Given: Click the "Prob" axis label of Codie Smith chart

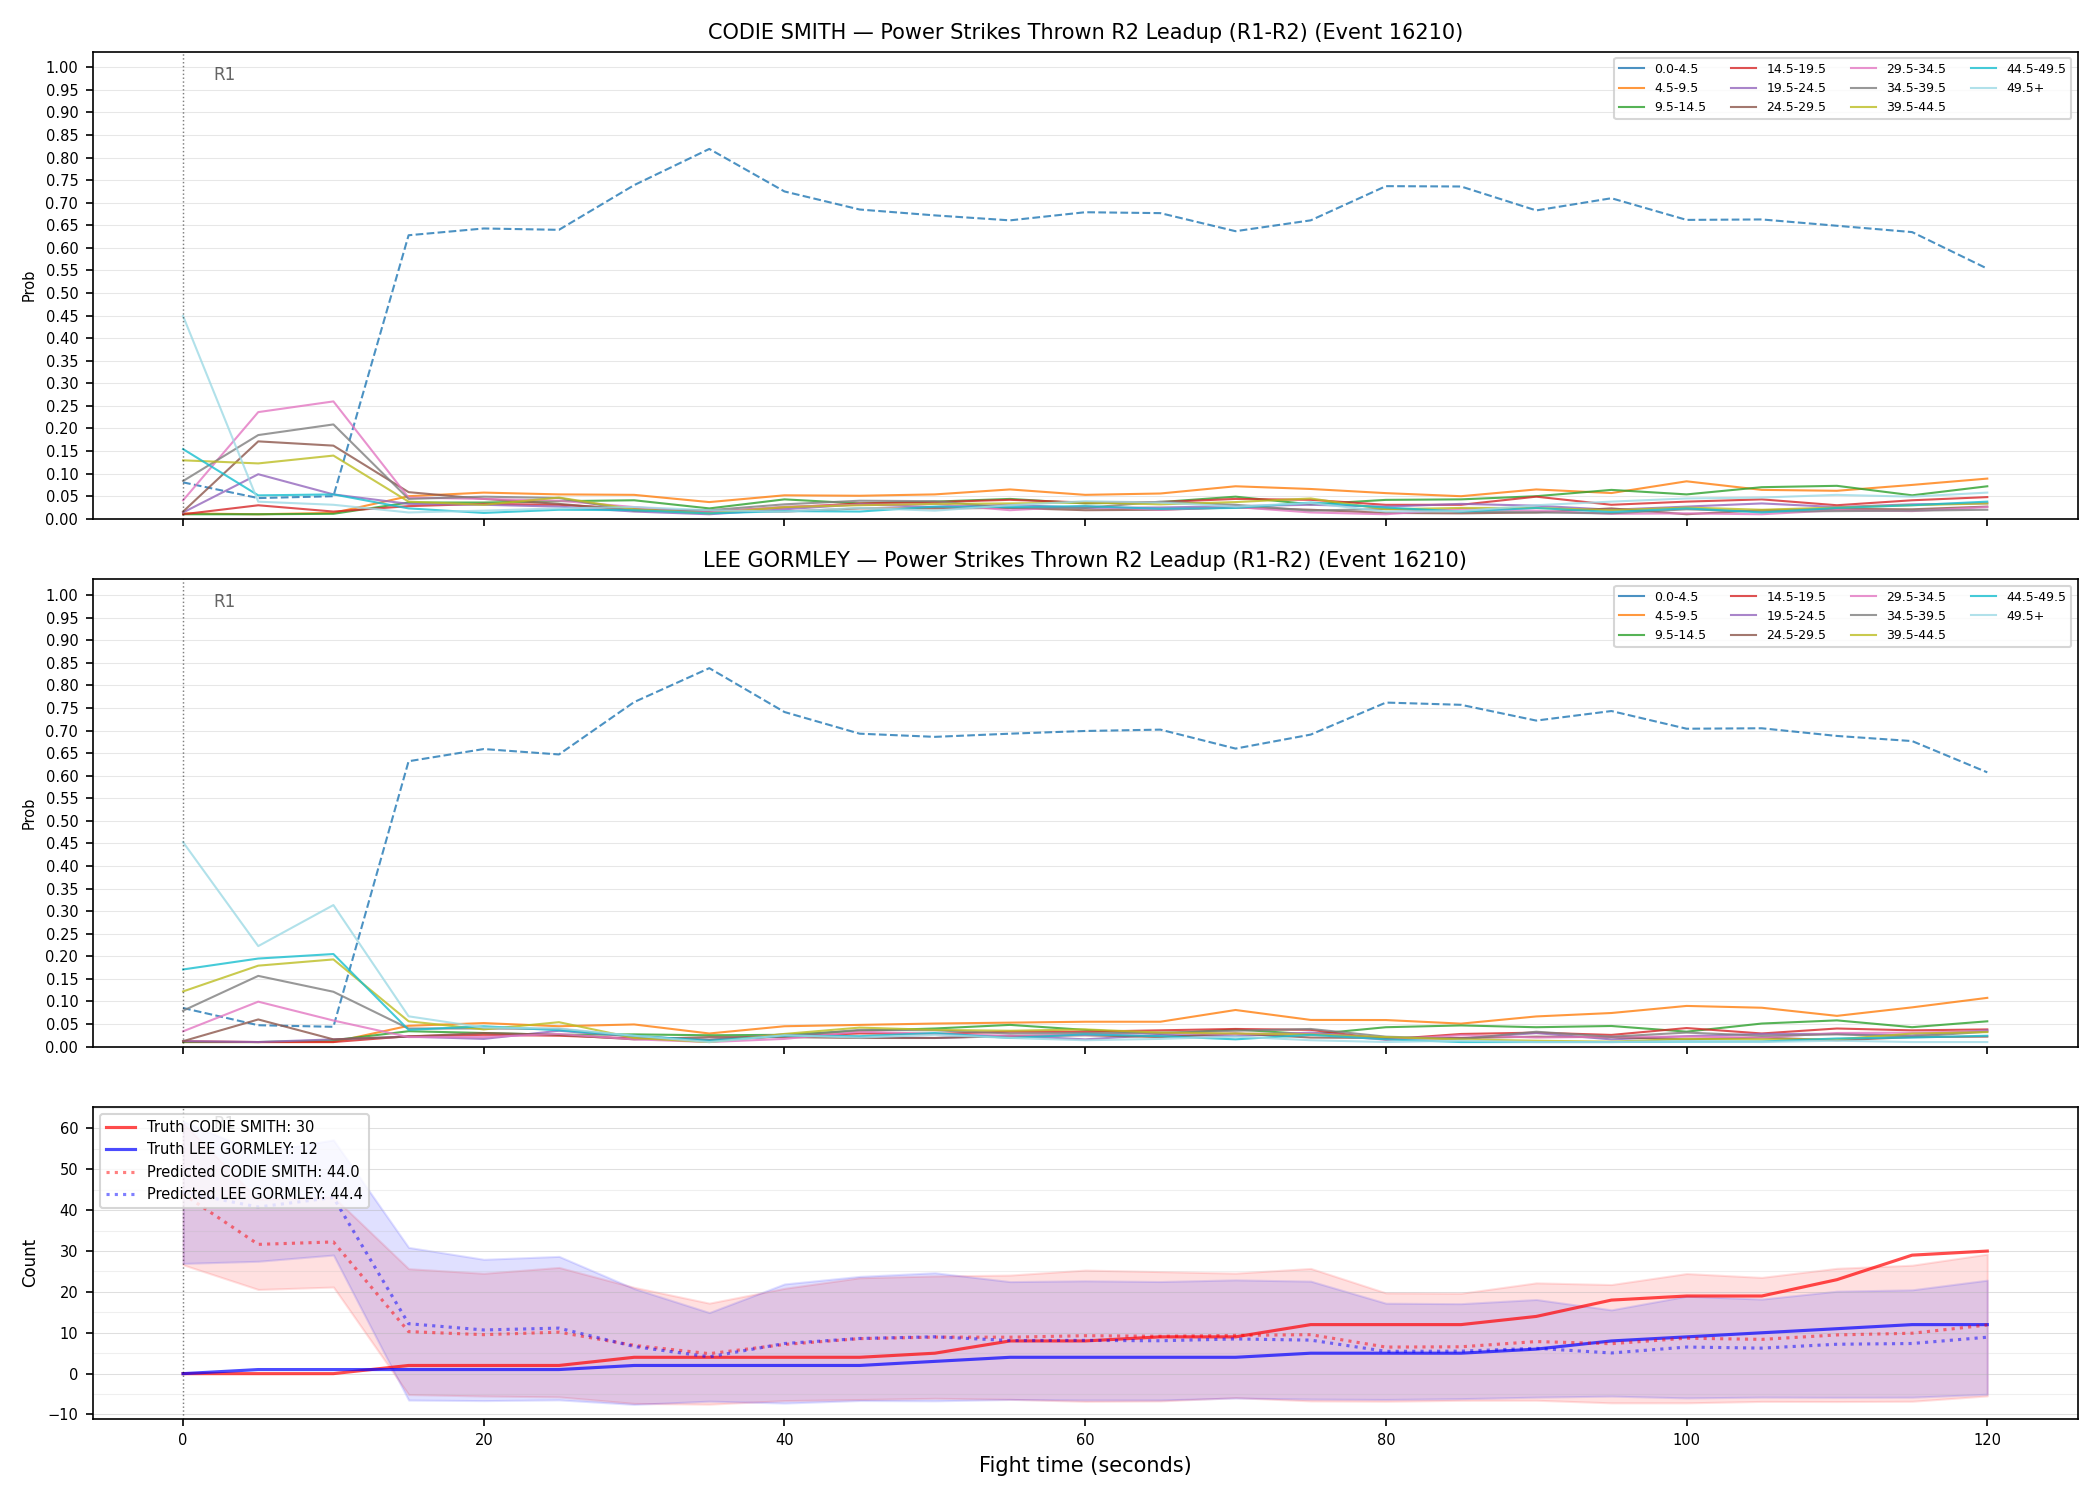Looking at the screenshot, I should coord(29,286).
